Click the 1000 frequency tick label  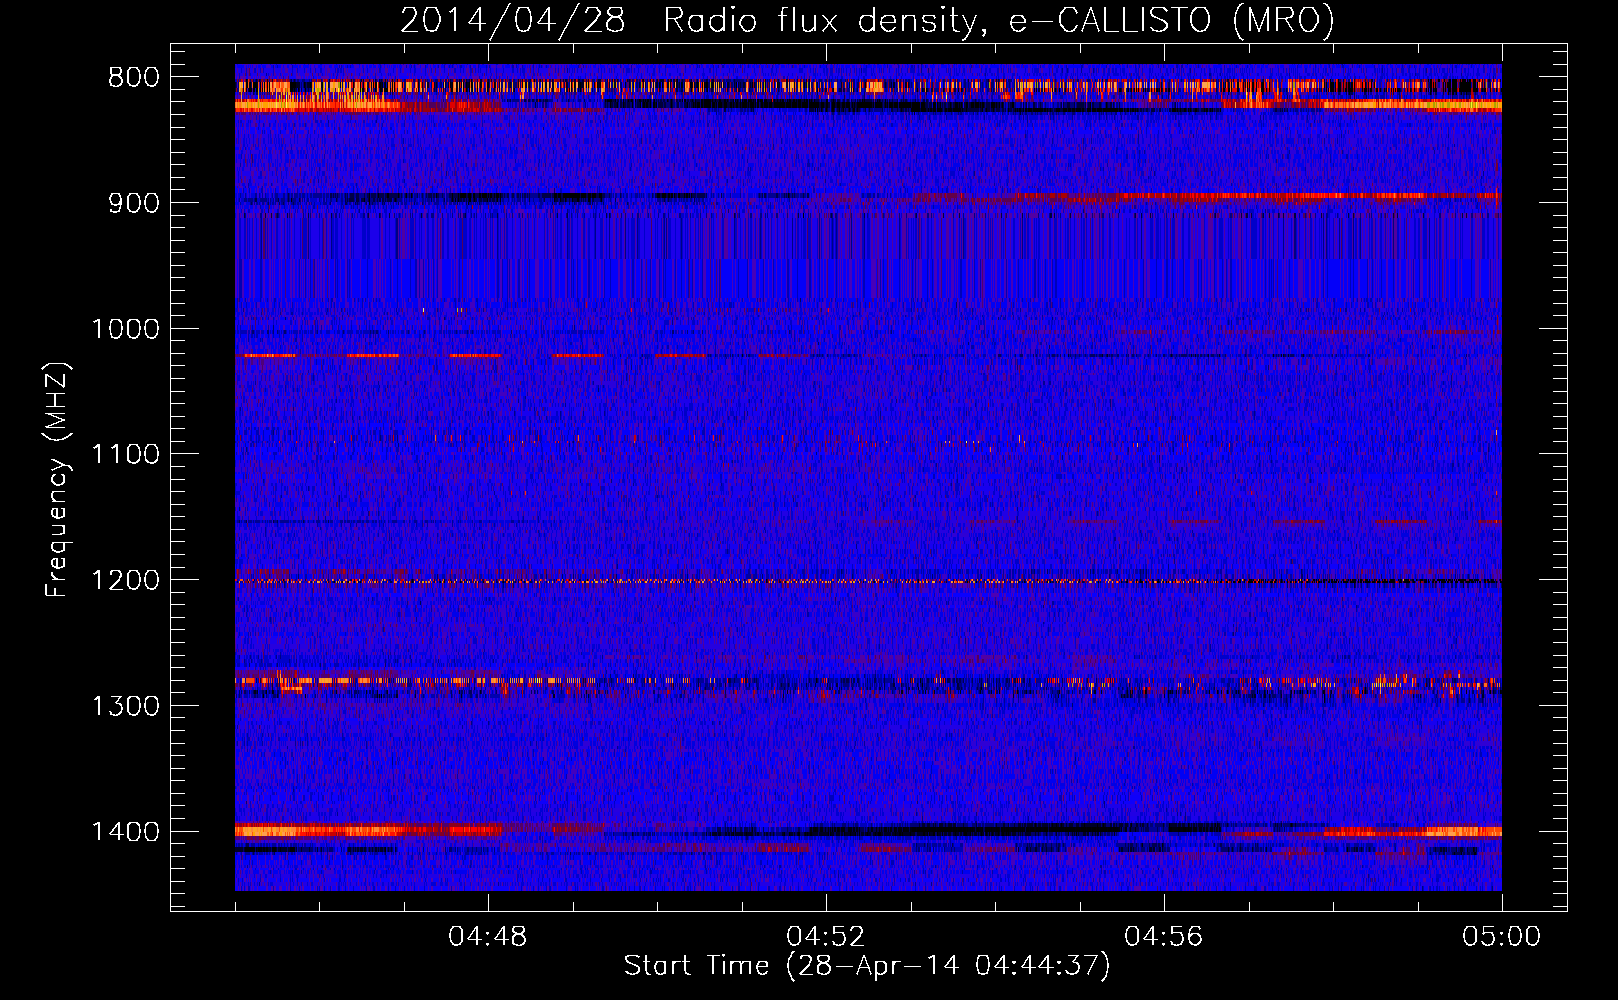[x=125, y=330]
